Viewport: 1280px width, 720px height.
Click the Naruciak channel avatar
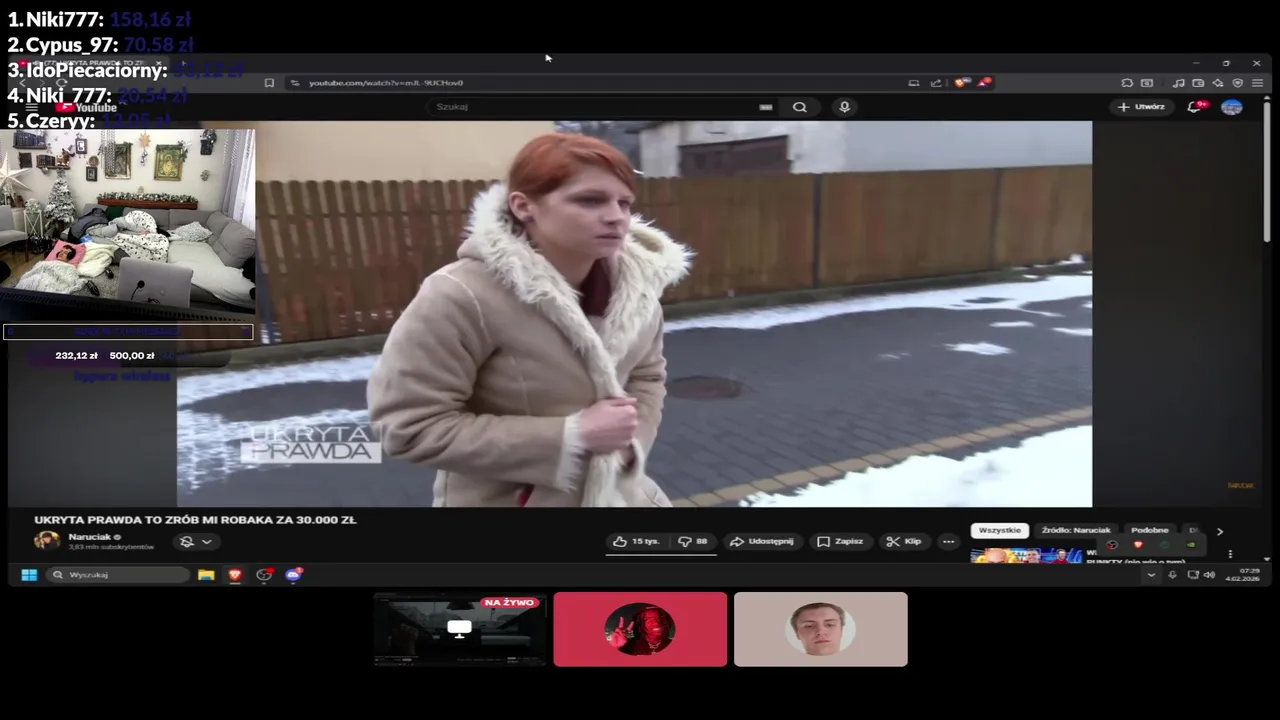(x=47, y=541)
